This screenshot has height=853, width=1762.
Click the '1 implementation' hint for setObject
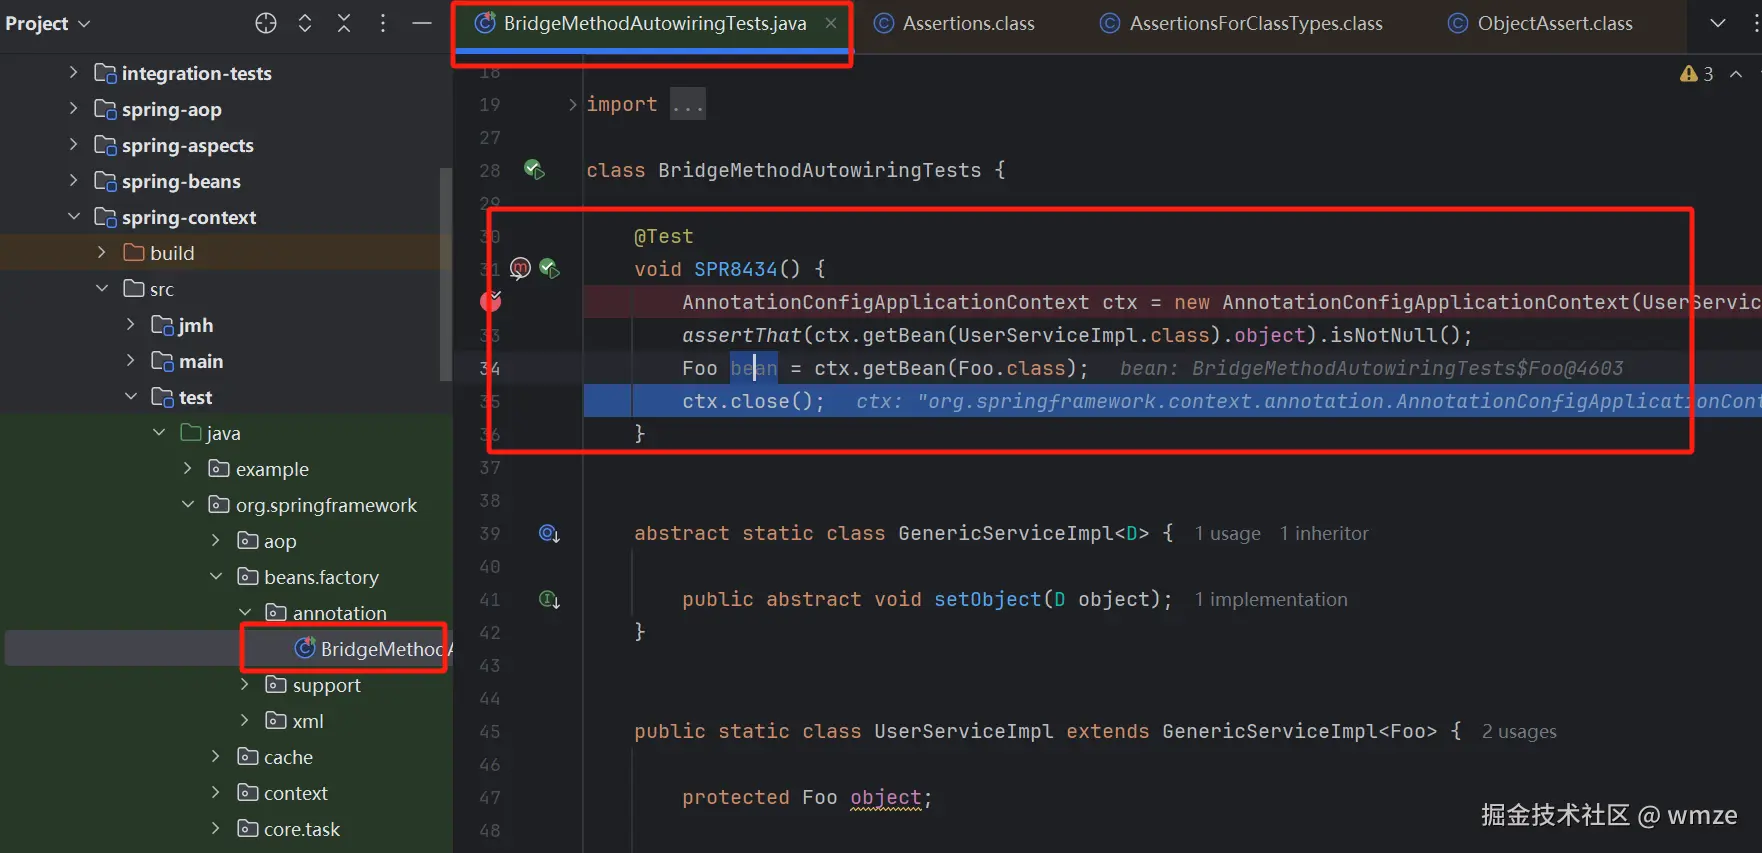click(x=1271, y=599)
